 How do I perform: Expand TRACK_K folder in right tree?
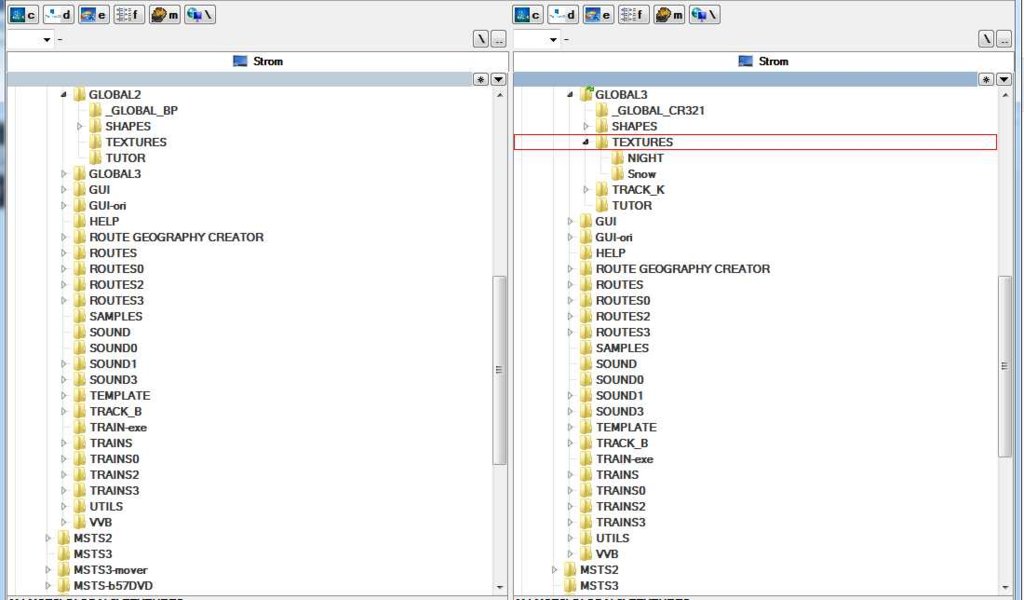tap(586, 189)
